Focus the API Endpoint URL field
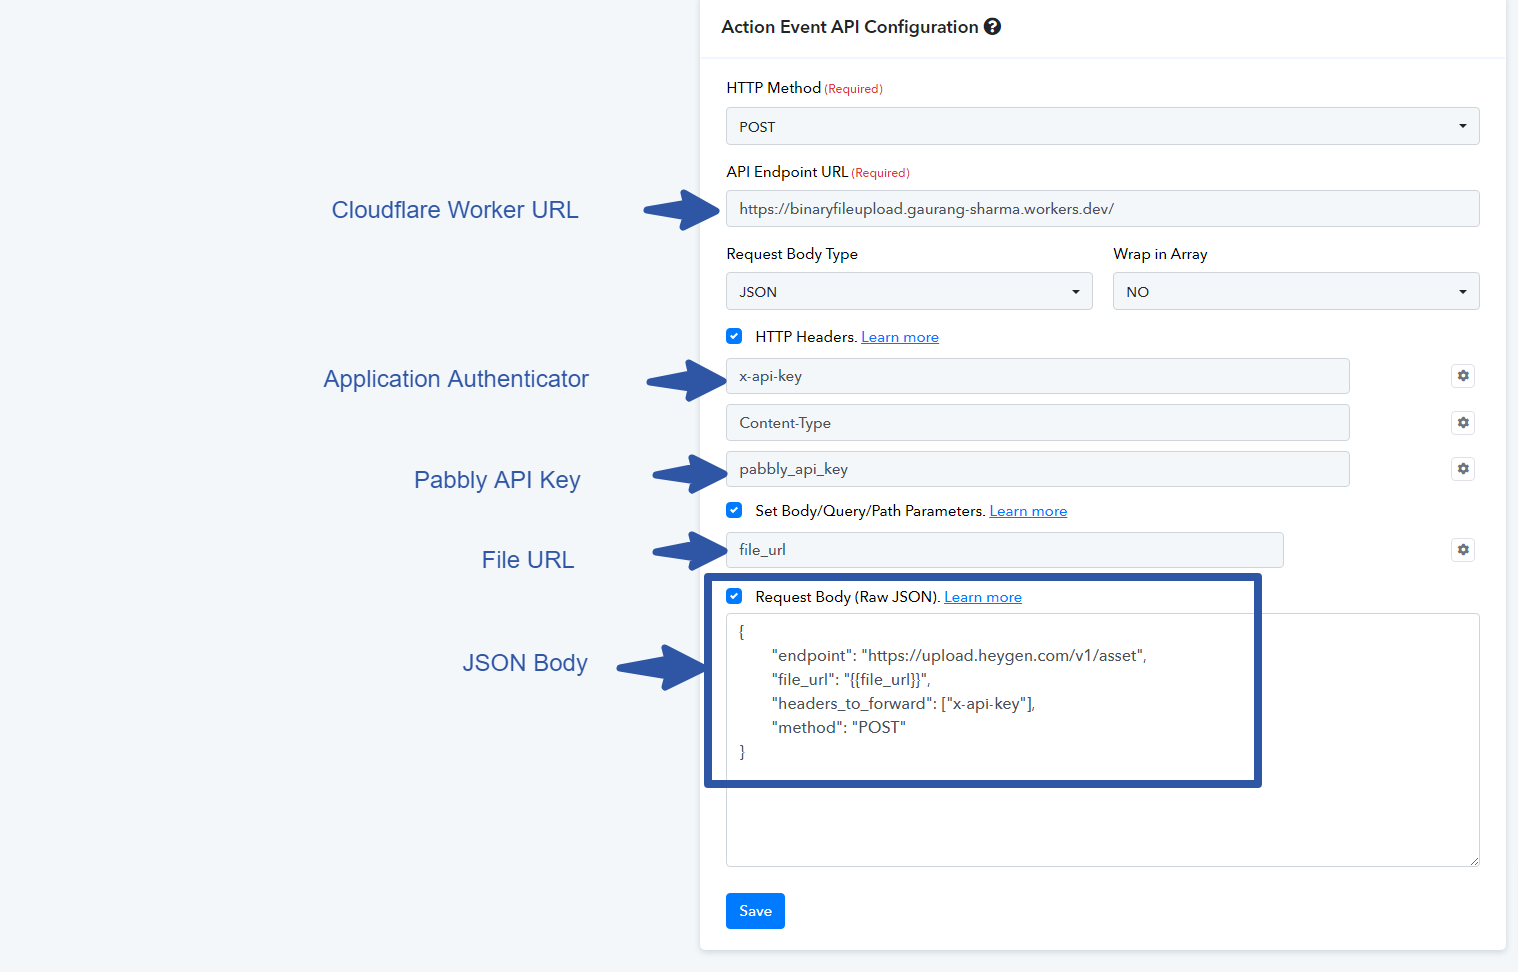 [1102, 209]
